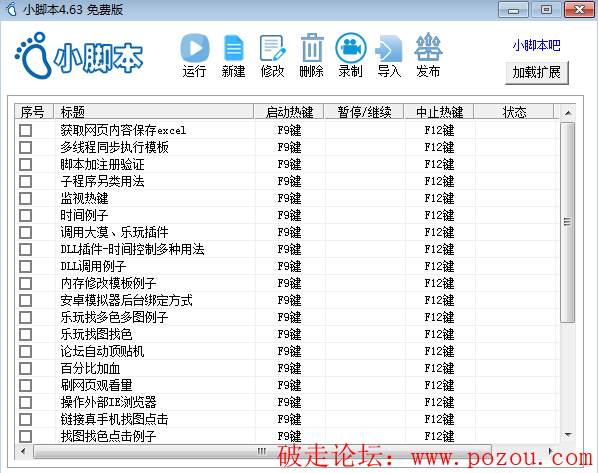Check the box for 获取网页内容保存excel
Viewport: 598px width, 473px height.
click(26, 130)
